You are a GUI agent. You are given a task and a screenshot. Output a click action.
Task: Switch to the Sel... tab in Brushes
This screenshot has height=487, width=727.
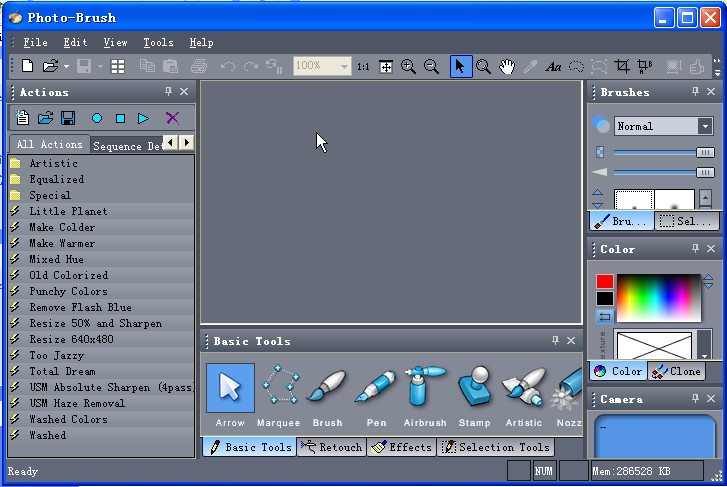coord(685,221)
